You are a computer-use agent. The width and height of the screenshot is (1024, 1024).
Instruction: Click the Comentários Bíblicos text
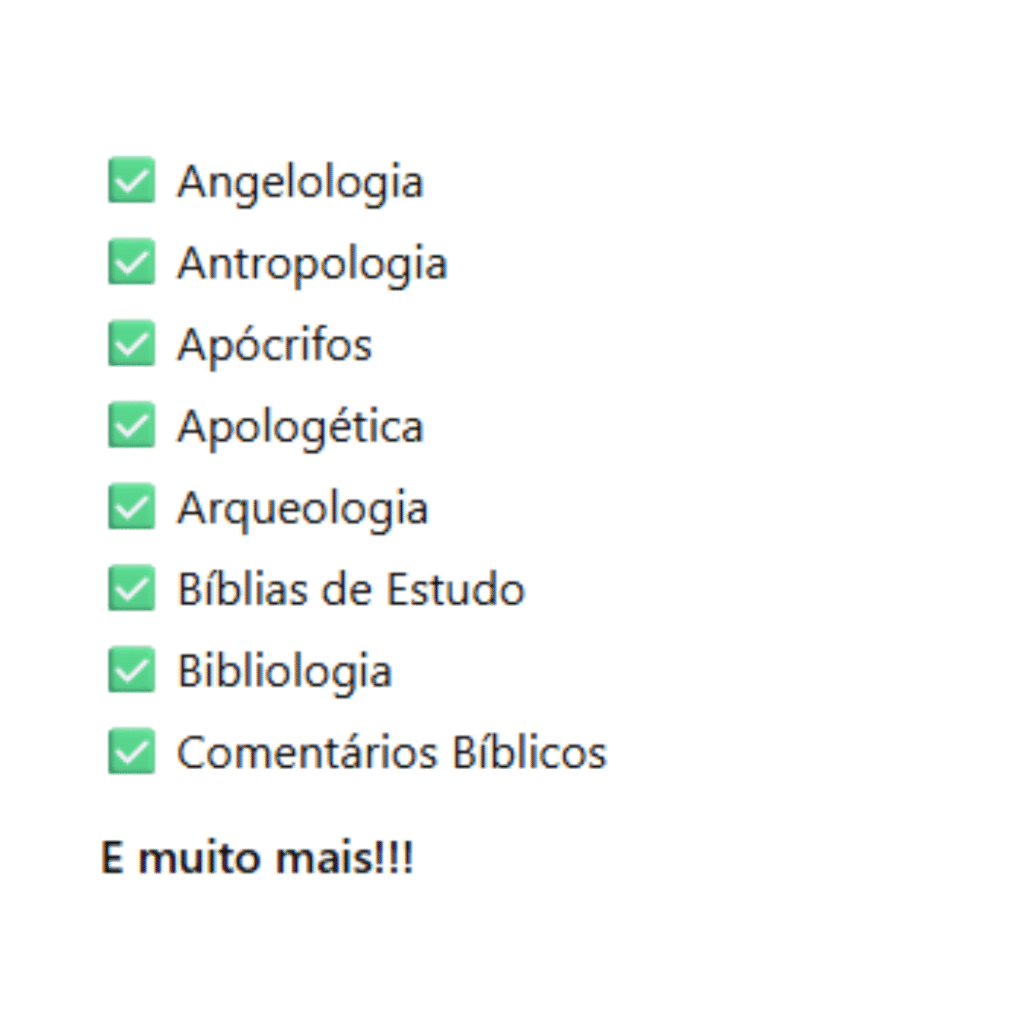coord(392,752)
